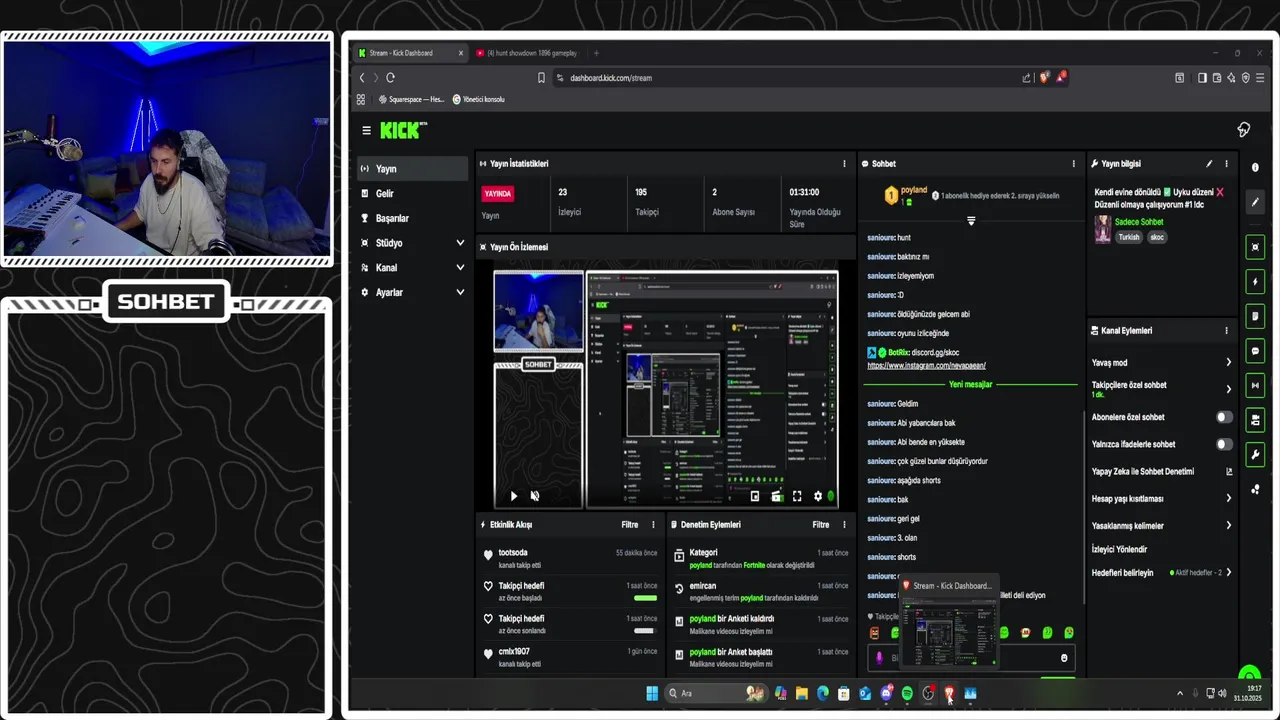Click the chat bubble icon in the right sidebar
The width and height of the screenshot is (1280, 720).
[x=1256, y=352]
